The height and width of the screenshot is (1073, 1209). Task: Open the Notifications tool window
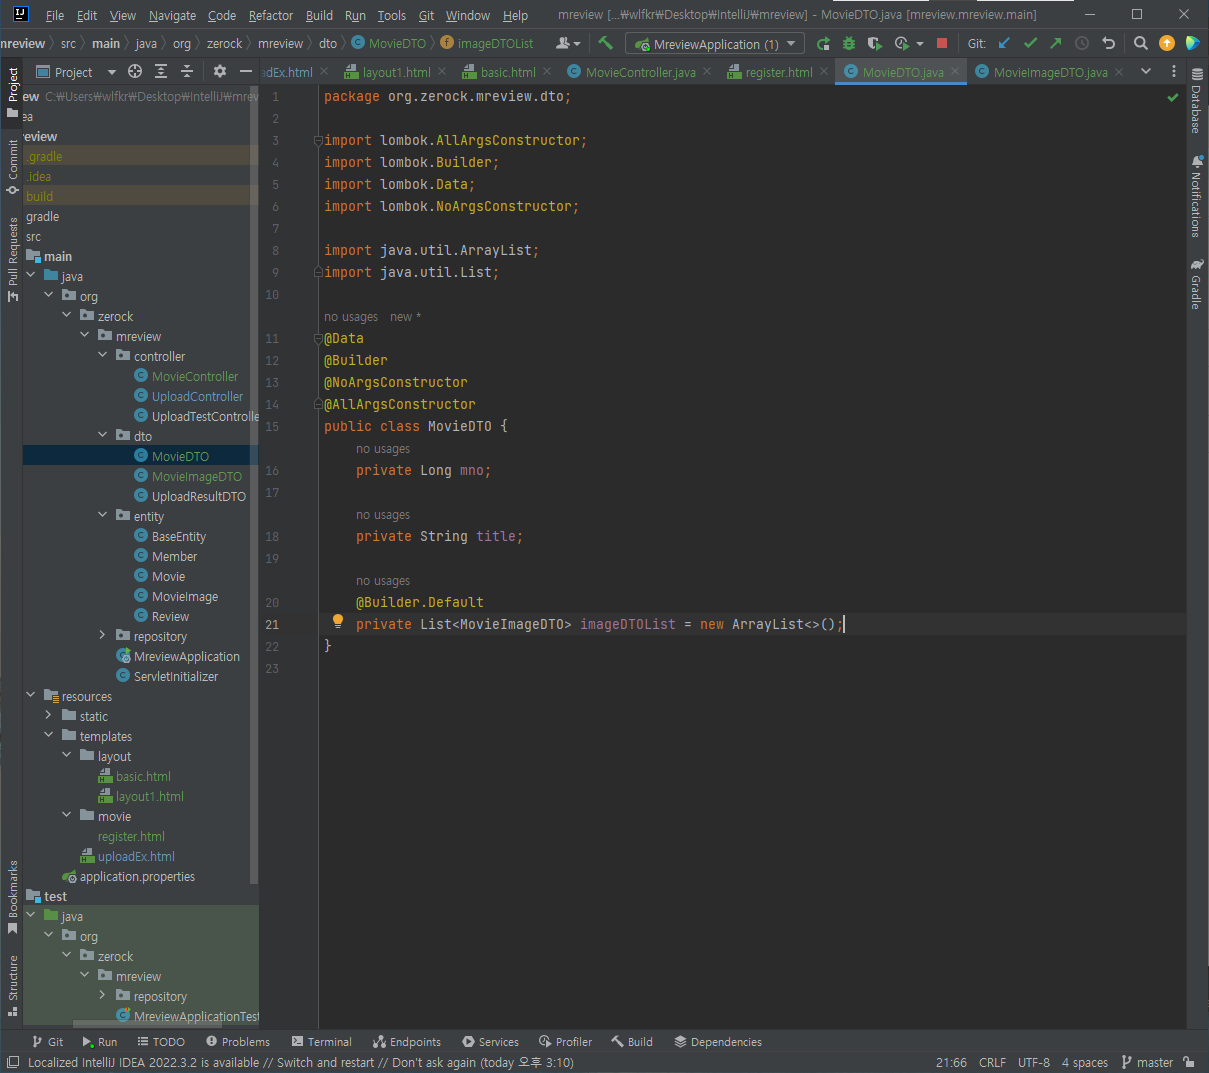1196,196
